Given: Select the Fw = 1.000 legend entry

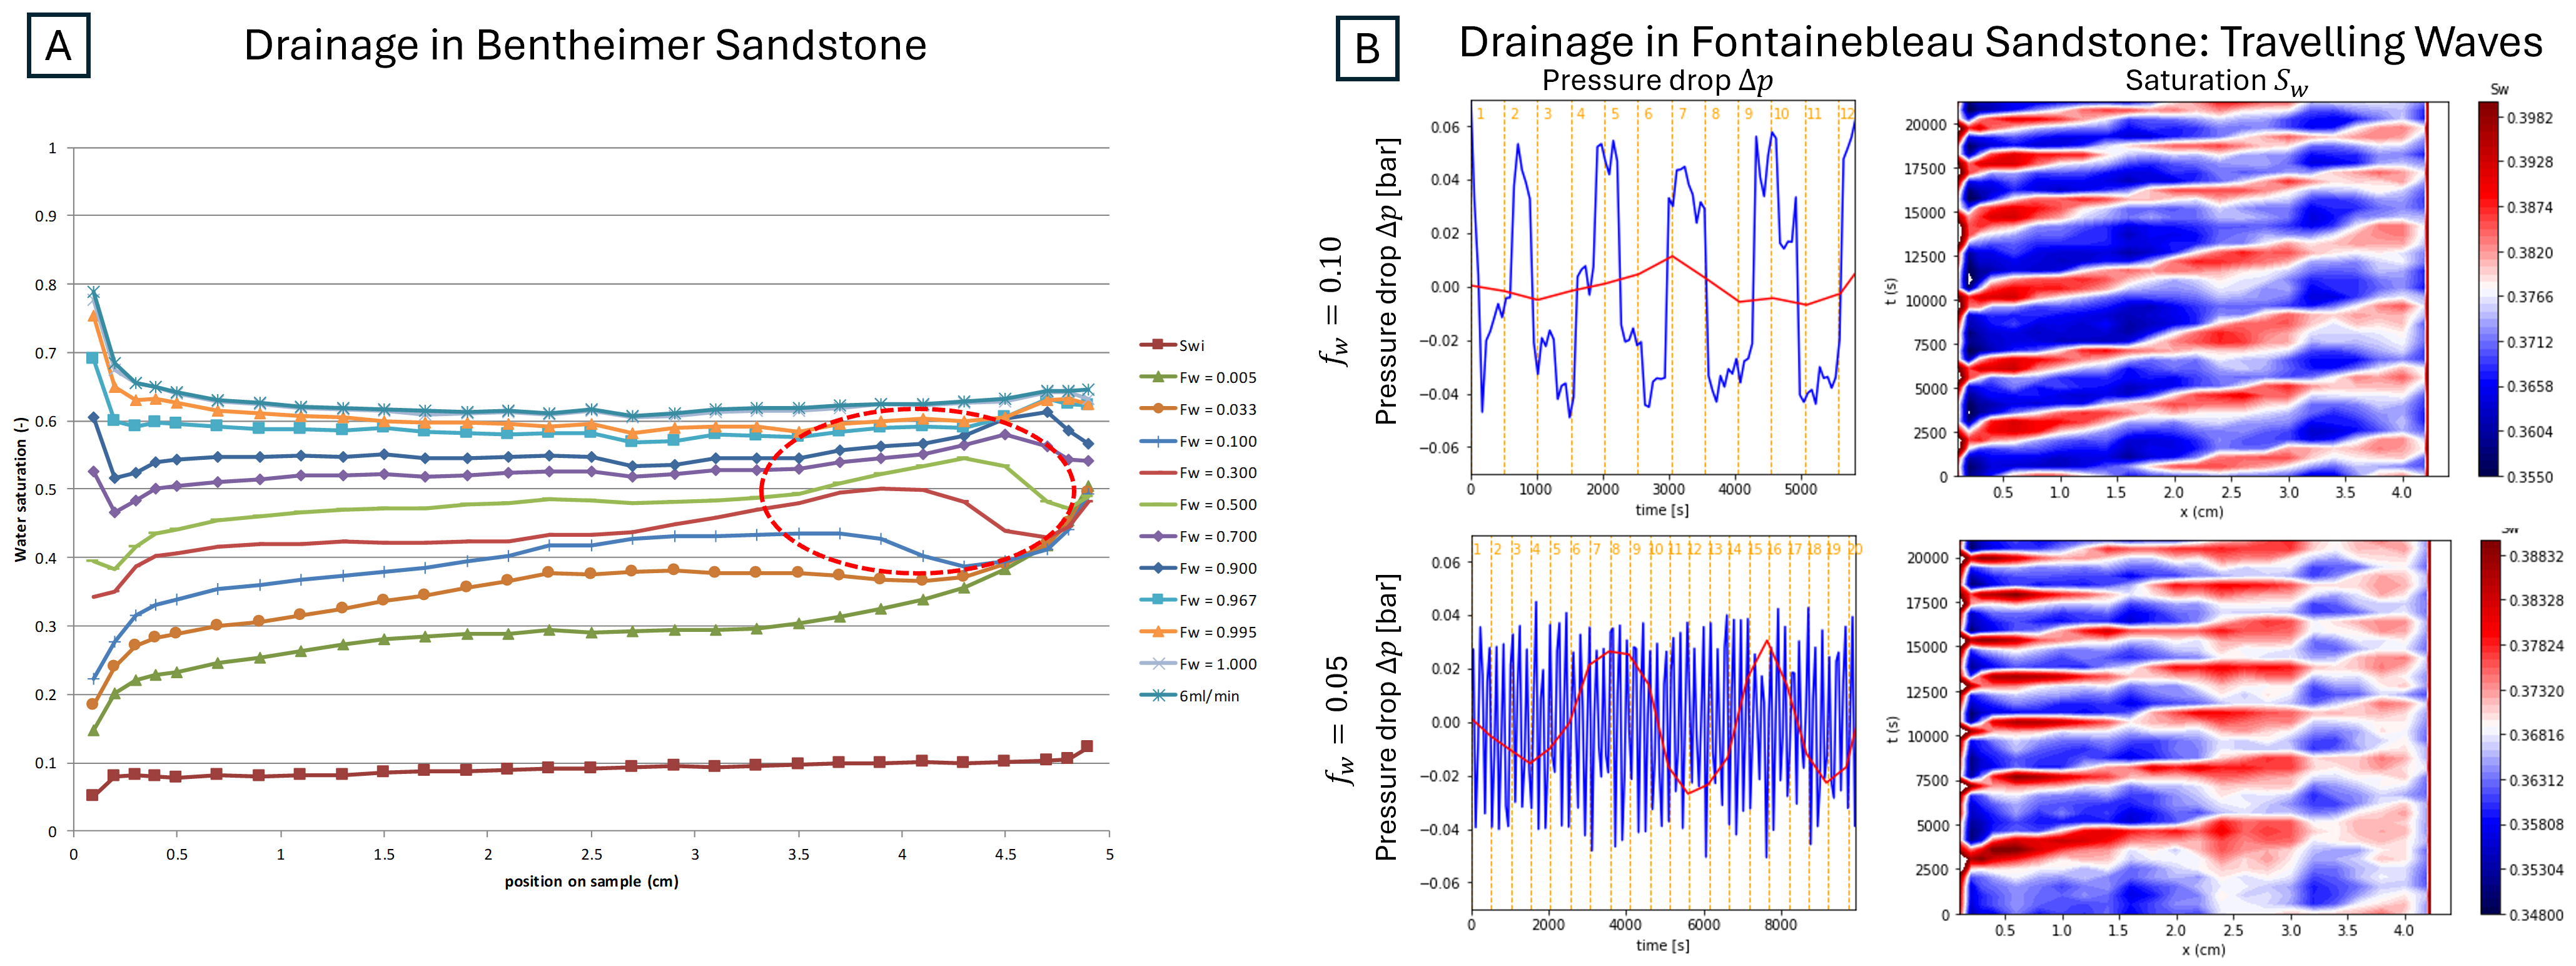Looking at the screenshot, I should point(1216,664).
